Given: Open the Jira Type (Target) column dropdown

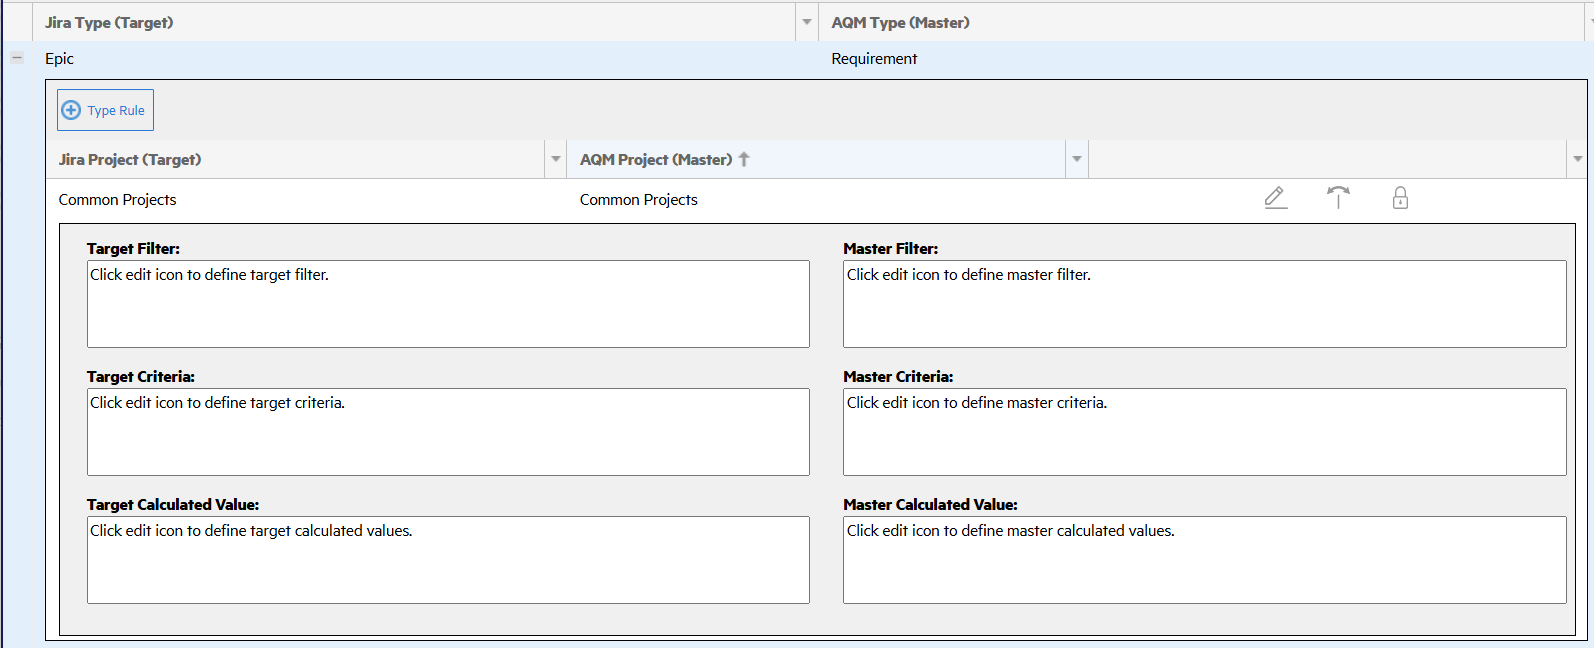Looking at the screenshot, I should coord(806,22).
